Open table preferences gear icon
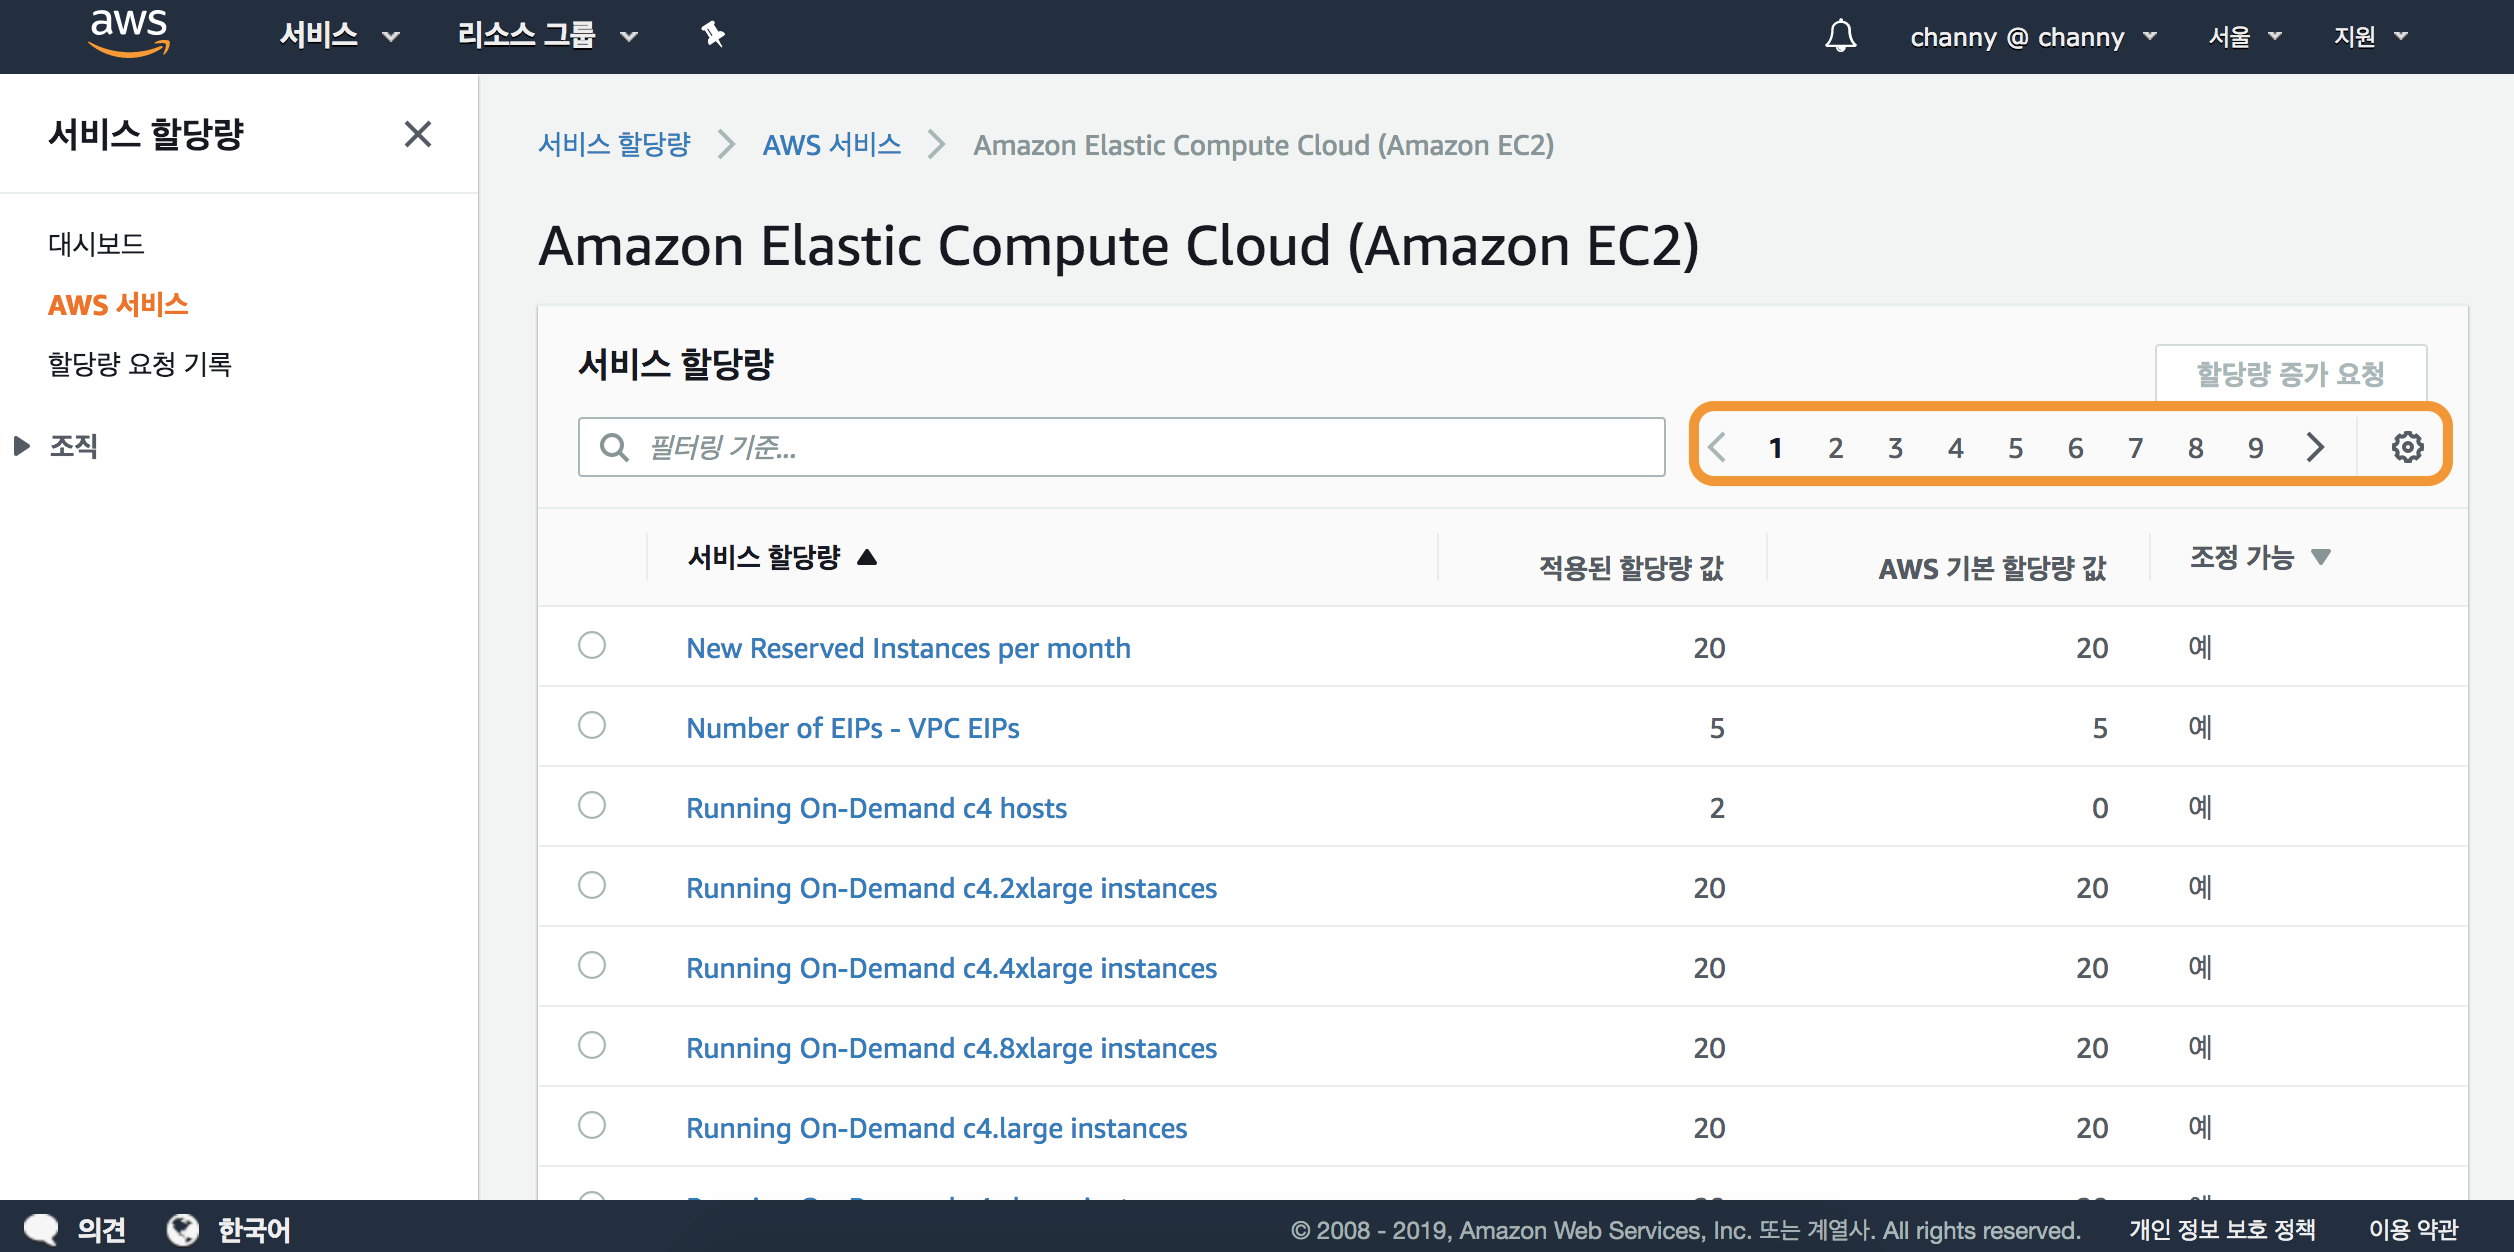 [x=2407, y=447]
